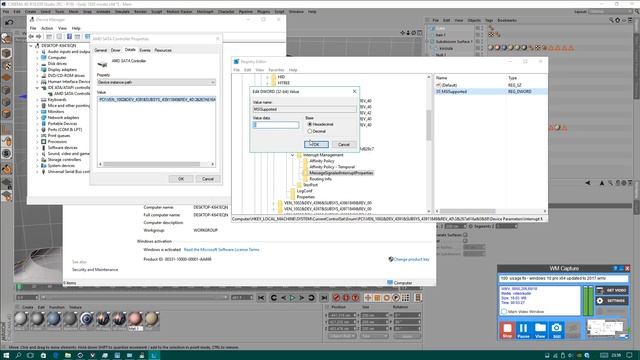This screenshot has height=360, width=640.
Task: Select the tan material sphere
Action: (x=151, y=319)
